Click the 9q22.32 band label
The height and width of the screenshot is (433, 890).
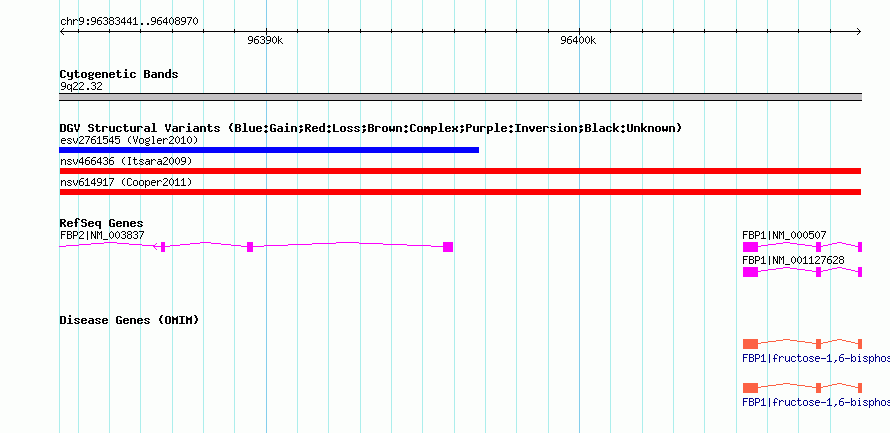click(81, 87)
